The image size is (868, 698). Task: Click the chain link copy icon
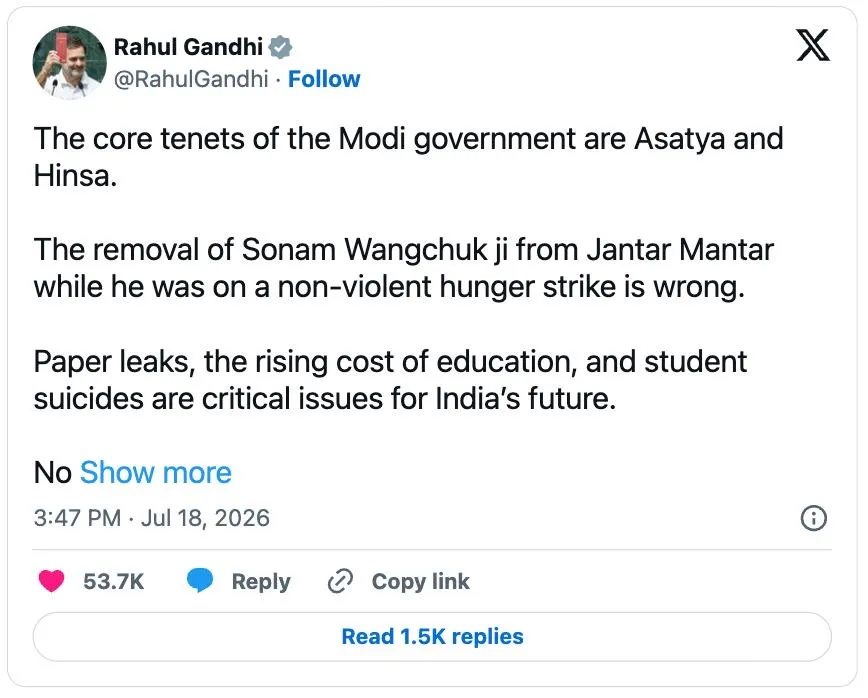tap(340, 581)
